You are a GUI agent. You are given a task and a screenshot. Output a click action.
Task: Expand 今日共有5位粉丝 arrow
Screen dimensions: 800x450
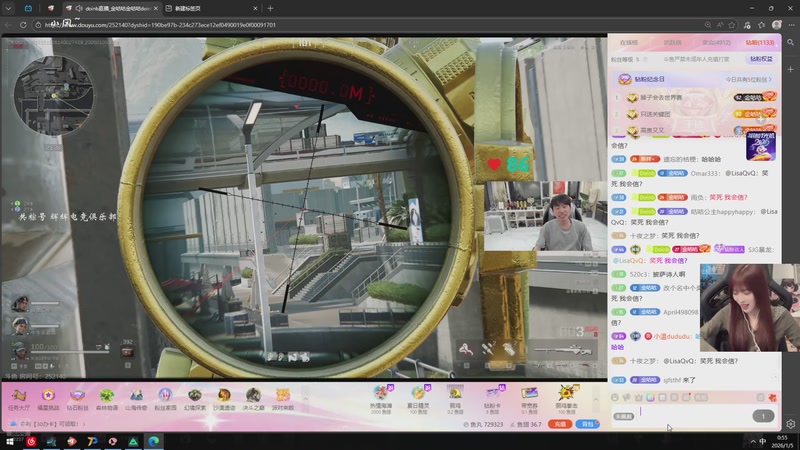tap(770, 80)
